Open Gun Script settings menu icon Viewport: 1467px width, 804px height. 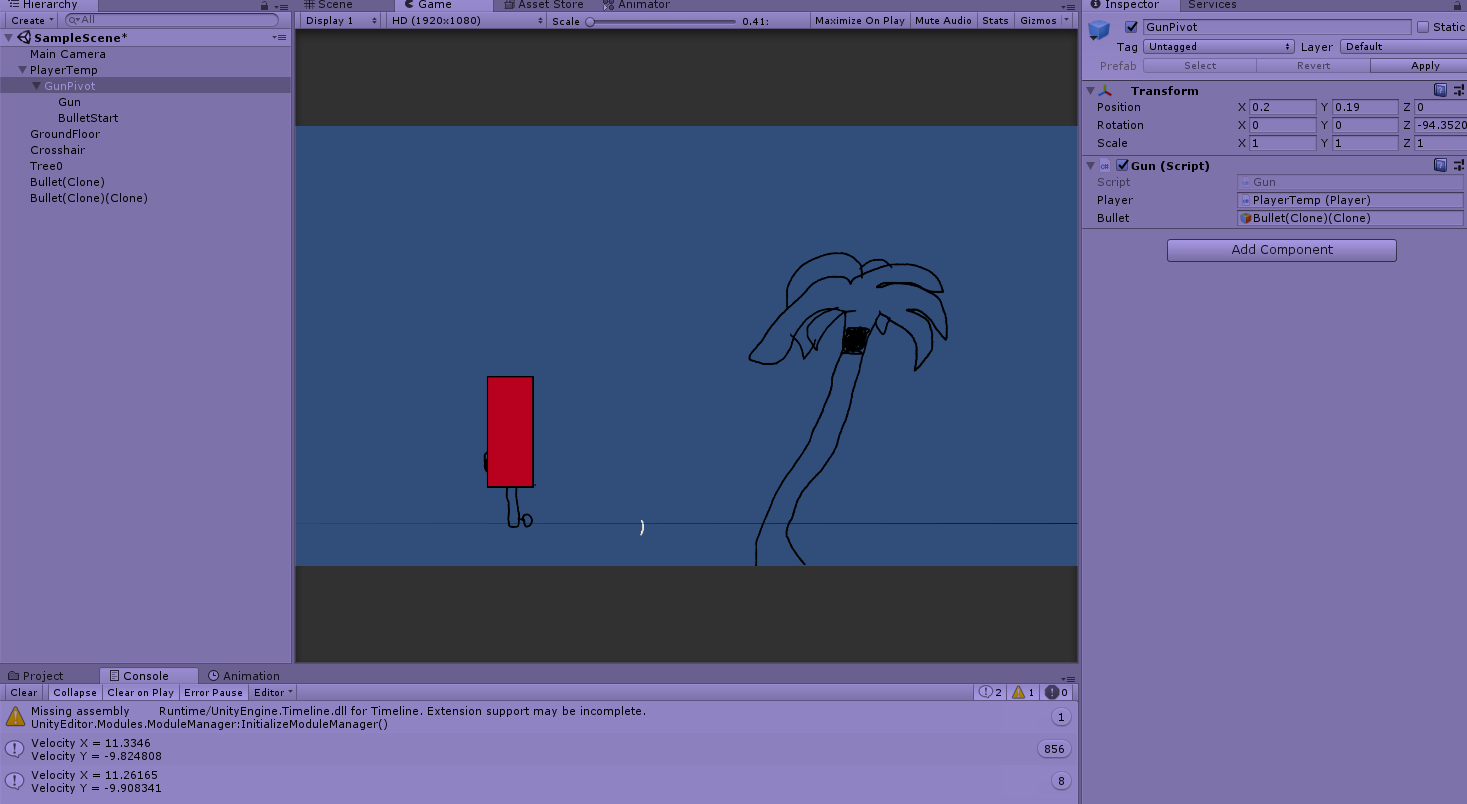click(x=1459, y=165)
